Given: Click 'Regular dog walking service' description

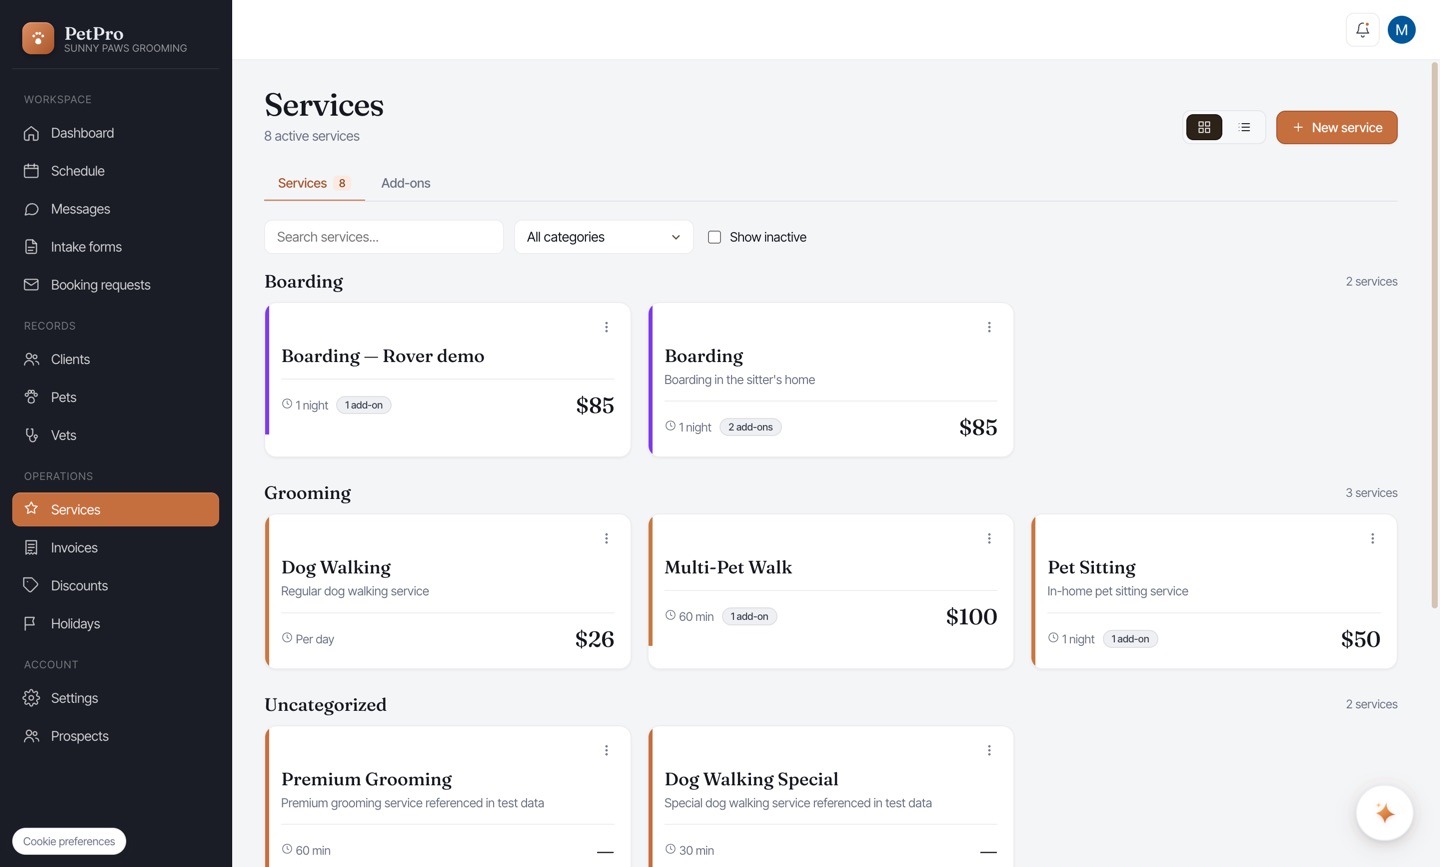Looking at the screenshot, I should (x=355, y=591).
